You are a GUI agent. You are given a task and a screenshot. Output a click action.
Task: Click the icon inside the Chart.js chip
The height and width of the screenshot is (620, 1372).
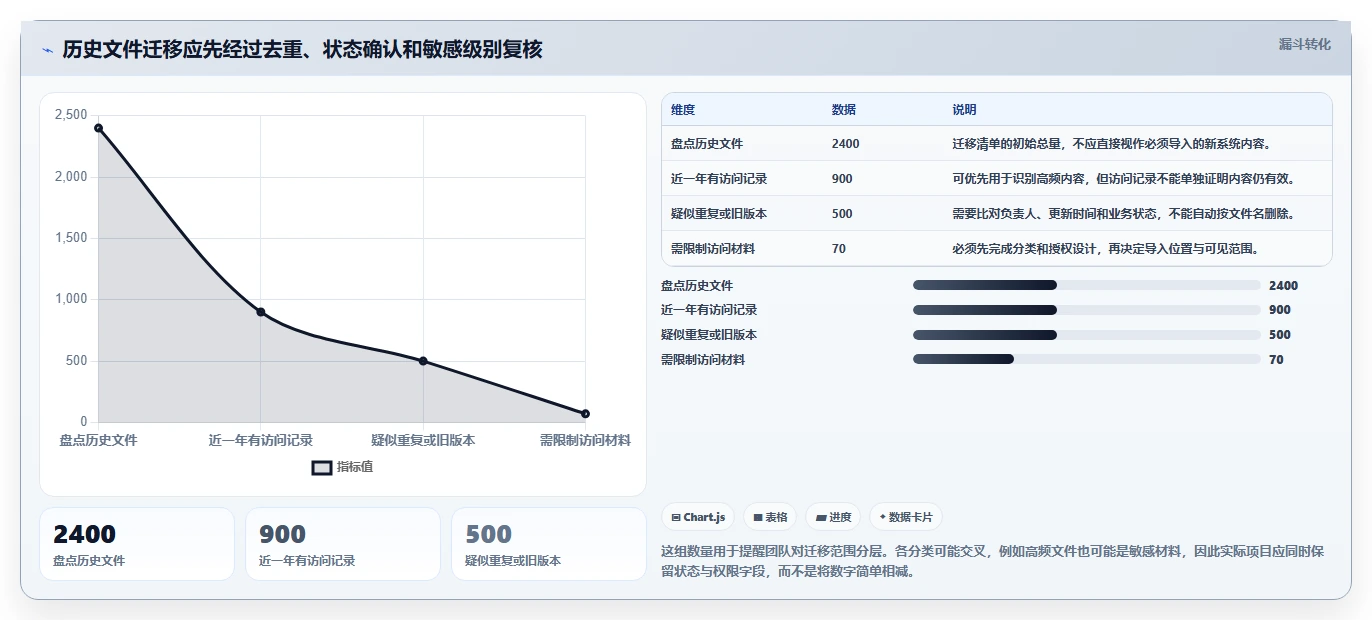pos(677,518)
